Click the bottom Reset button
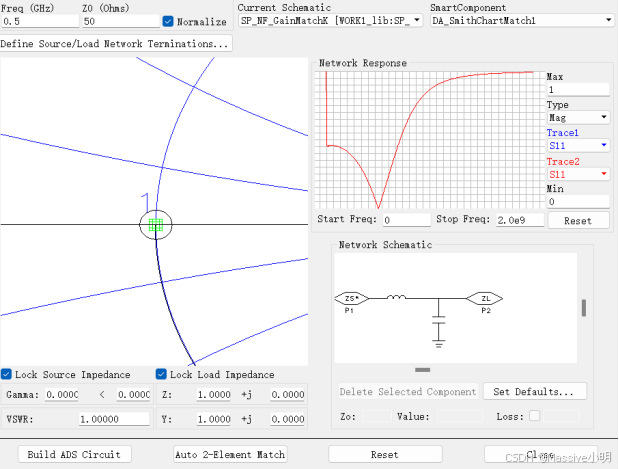This screenshot has height=469, width=619. click(x=385, y=454)
